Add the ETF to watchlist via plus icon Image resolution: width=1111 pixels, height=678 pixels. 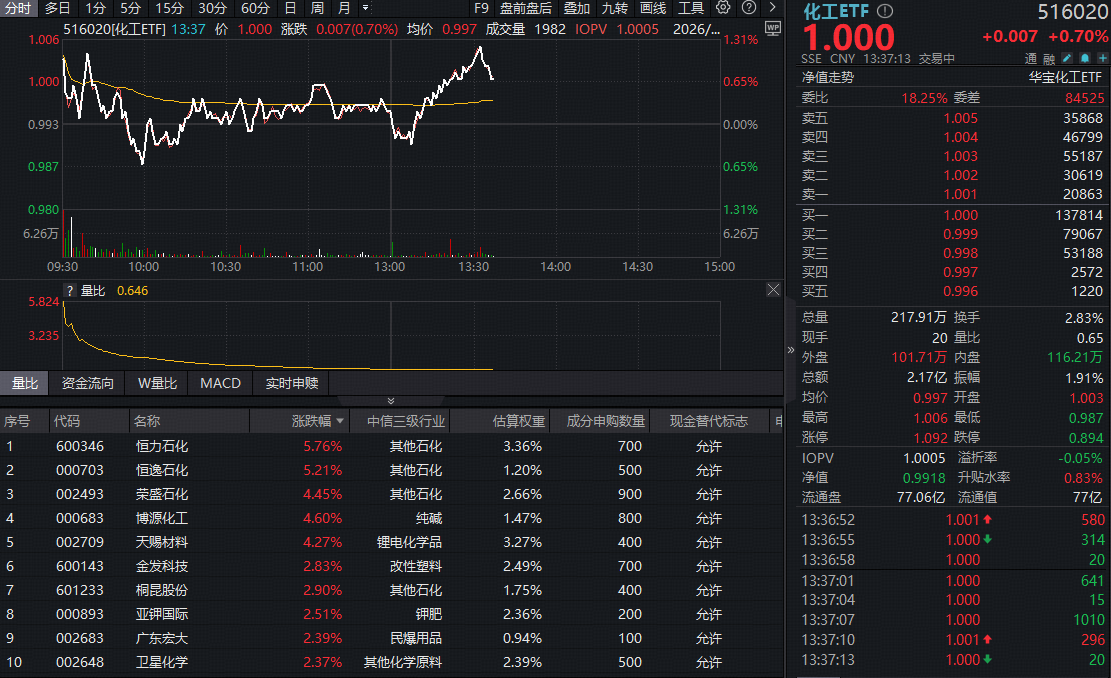click(x=1100, y=58)
